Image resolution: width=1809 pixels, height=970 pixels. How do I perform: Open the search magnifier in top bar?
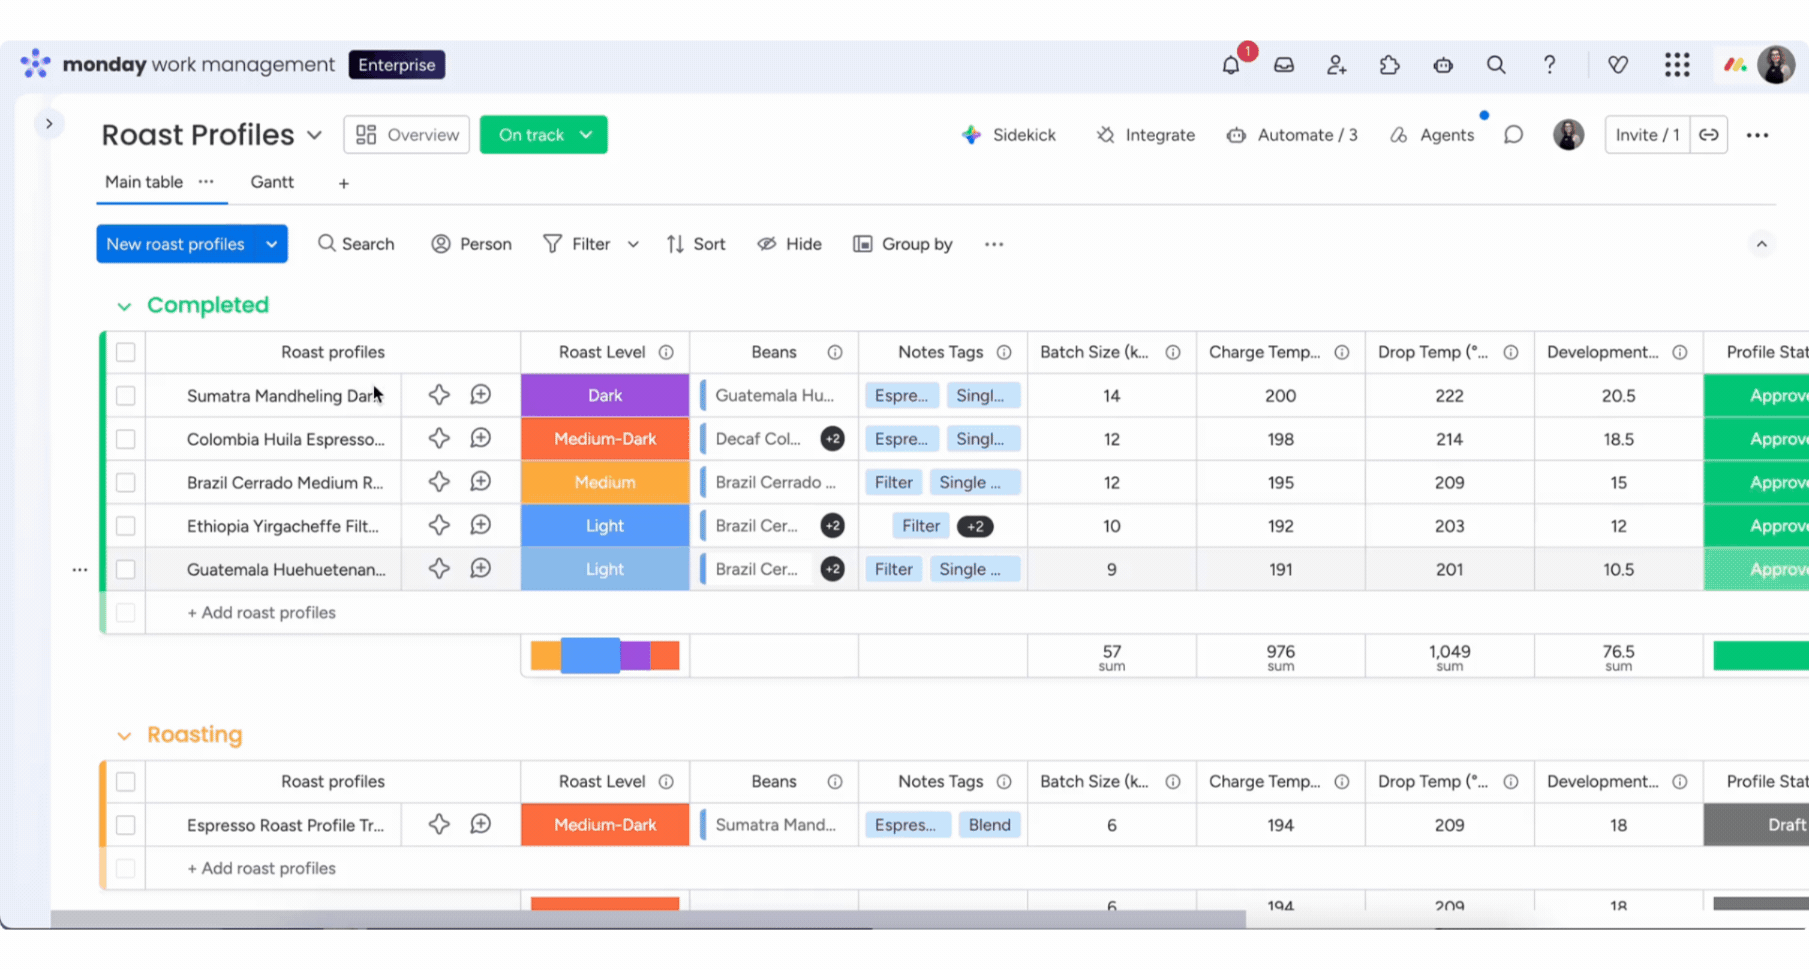[1496, 65]
